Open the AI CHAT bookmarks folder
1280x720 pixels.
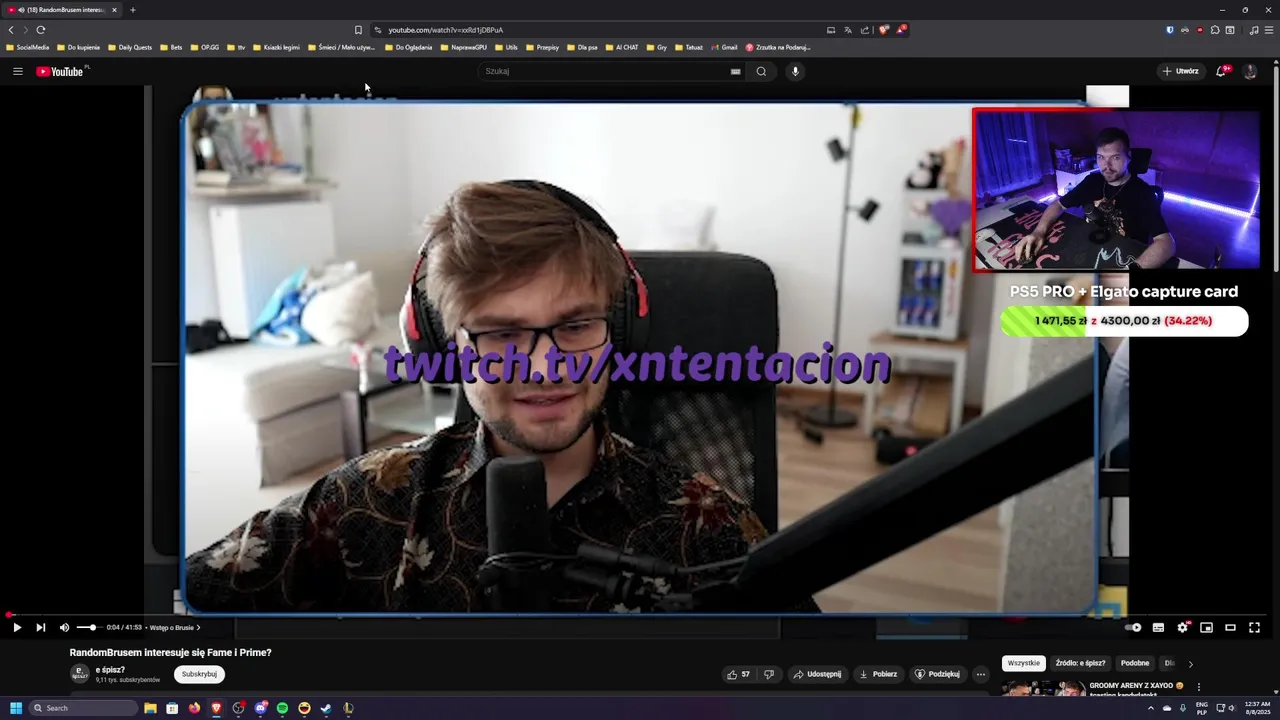[622, 47]
